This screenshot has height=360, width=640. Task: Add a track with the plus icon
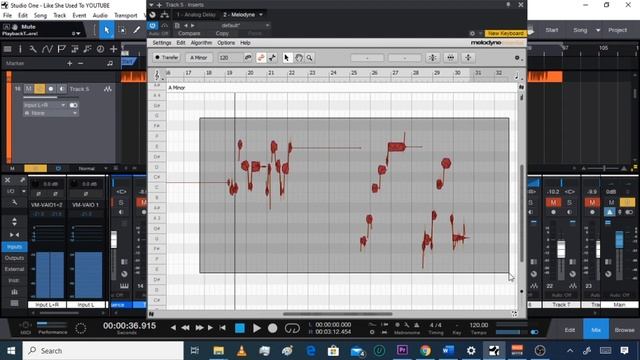pyautogui.click(x=113, y=49)
